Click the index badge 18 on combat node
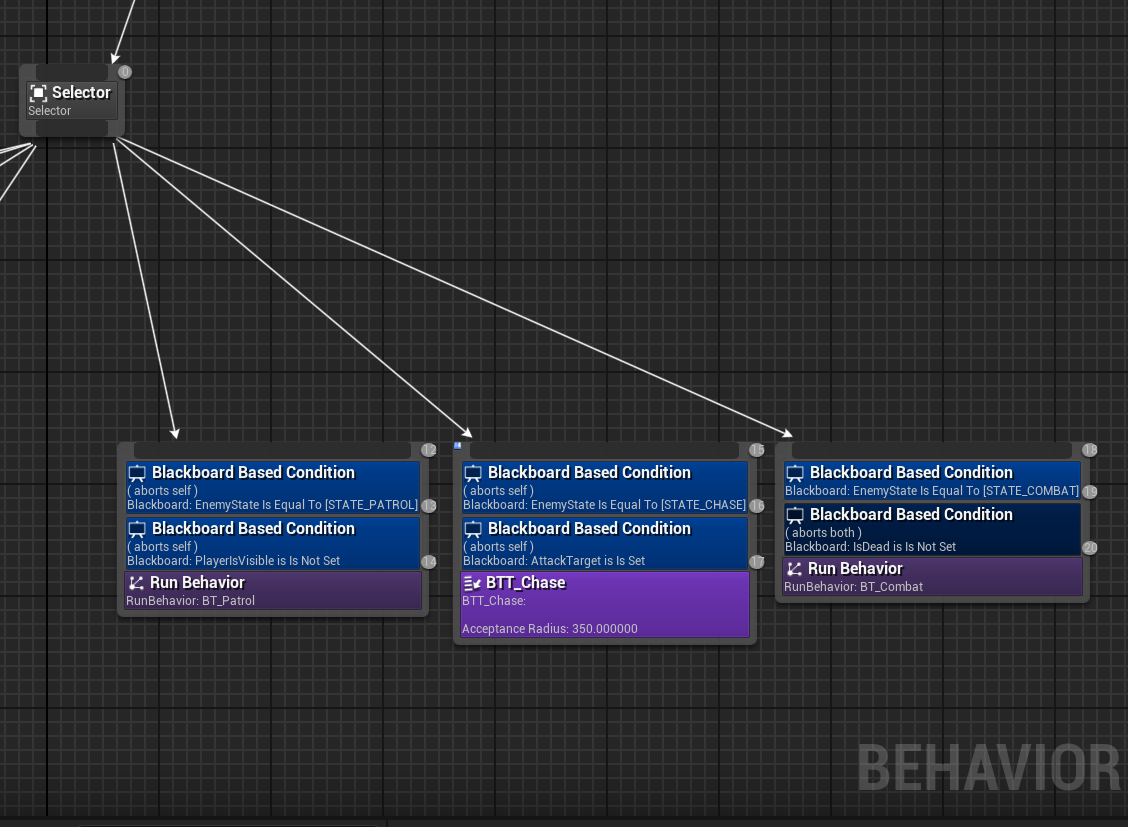The image size is (1128, 827). (1090, 451)
